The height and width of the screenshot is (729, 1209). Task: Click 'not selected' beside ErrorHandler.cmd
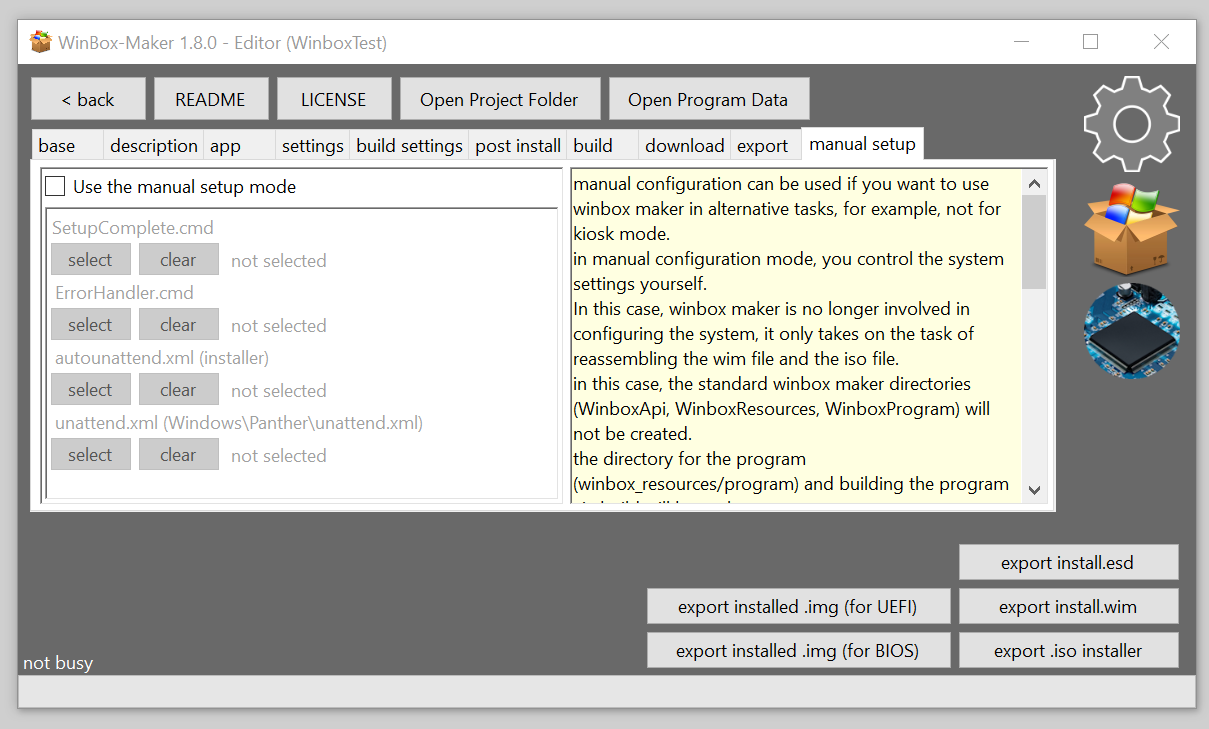[279, 326]
